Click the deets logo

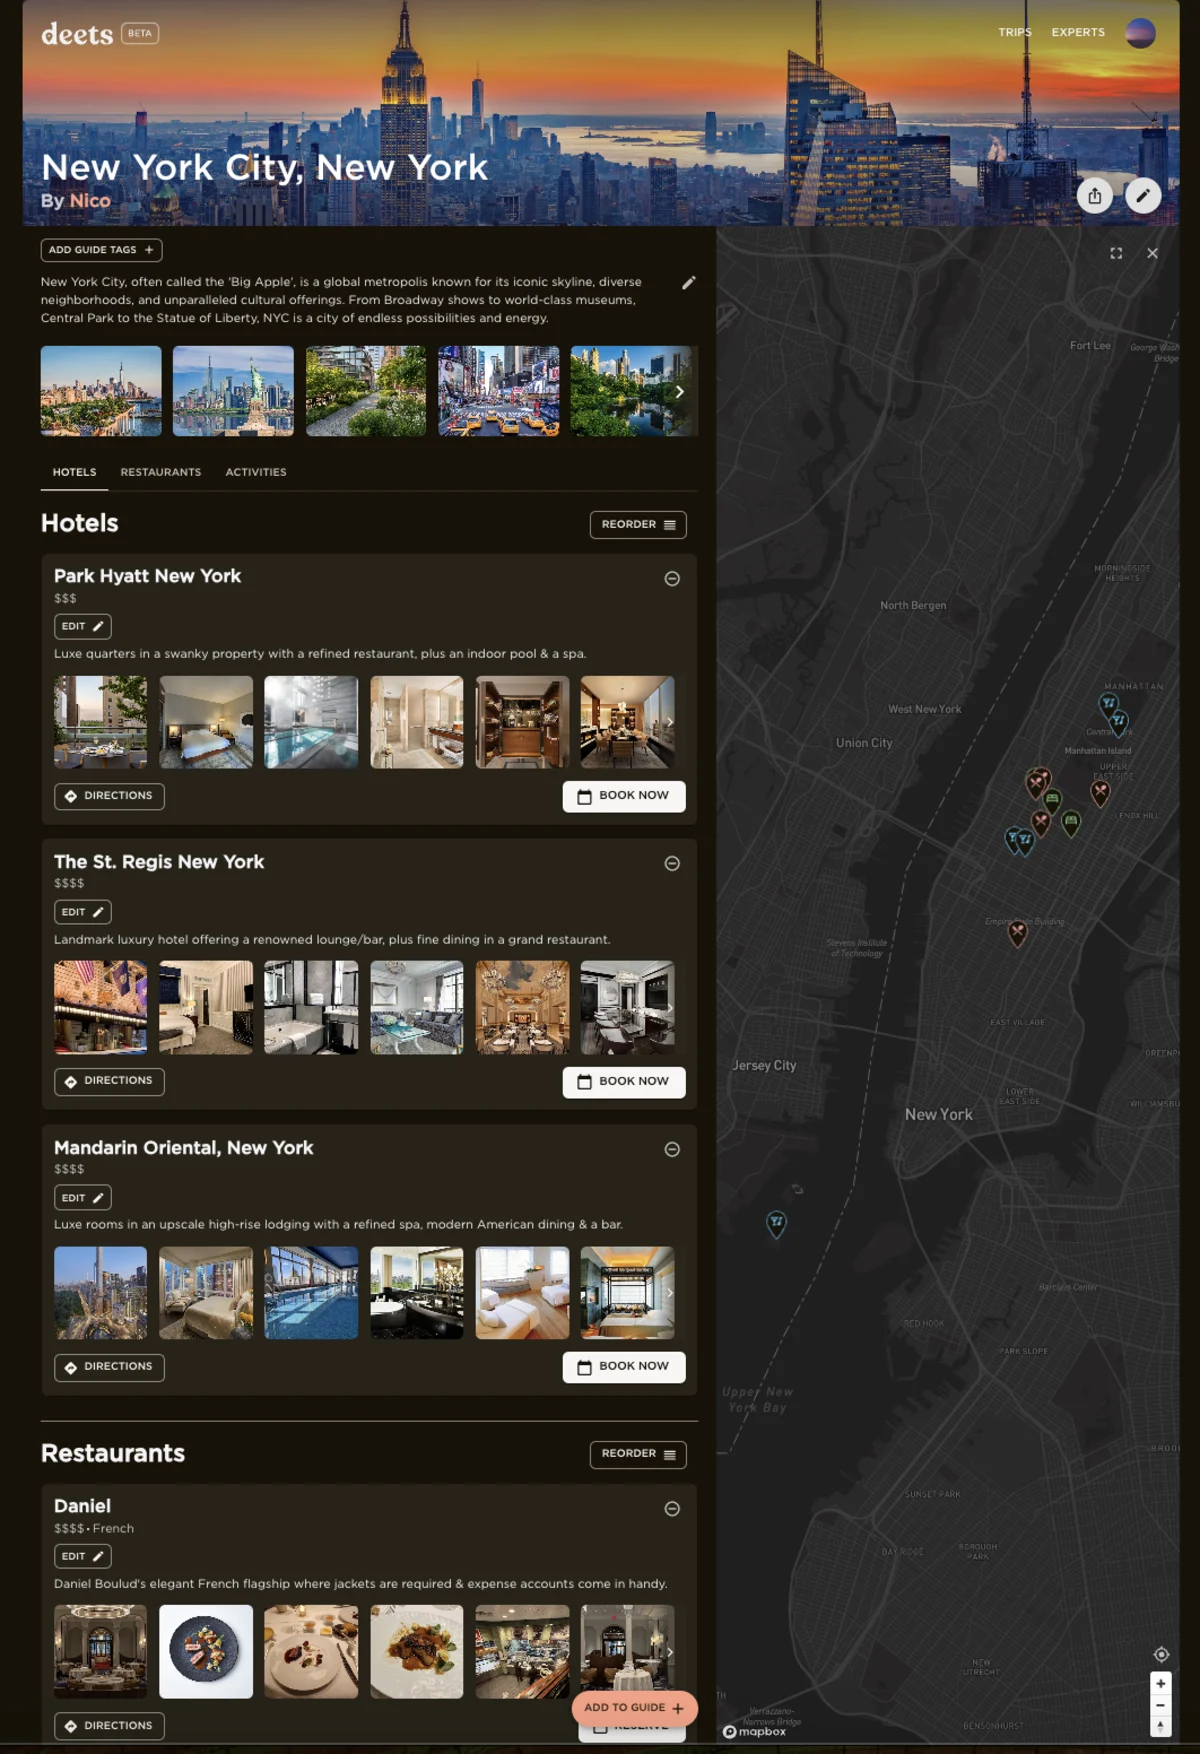(x=77, y=34)
